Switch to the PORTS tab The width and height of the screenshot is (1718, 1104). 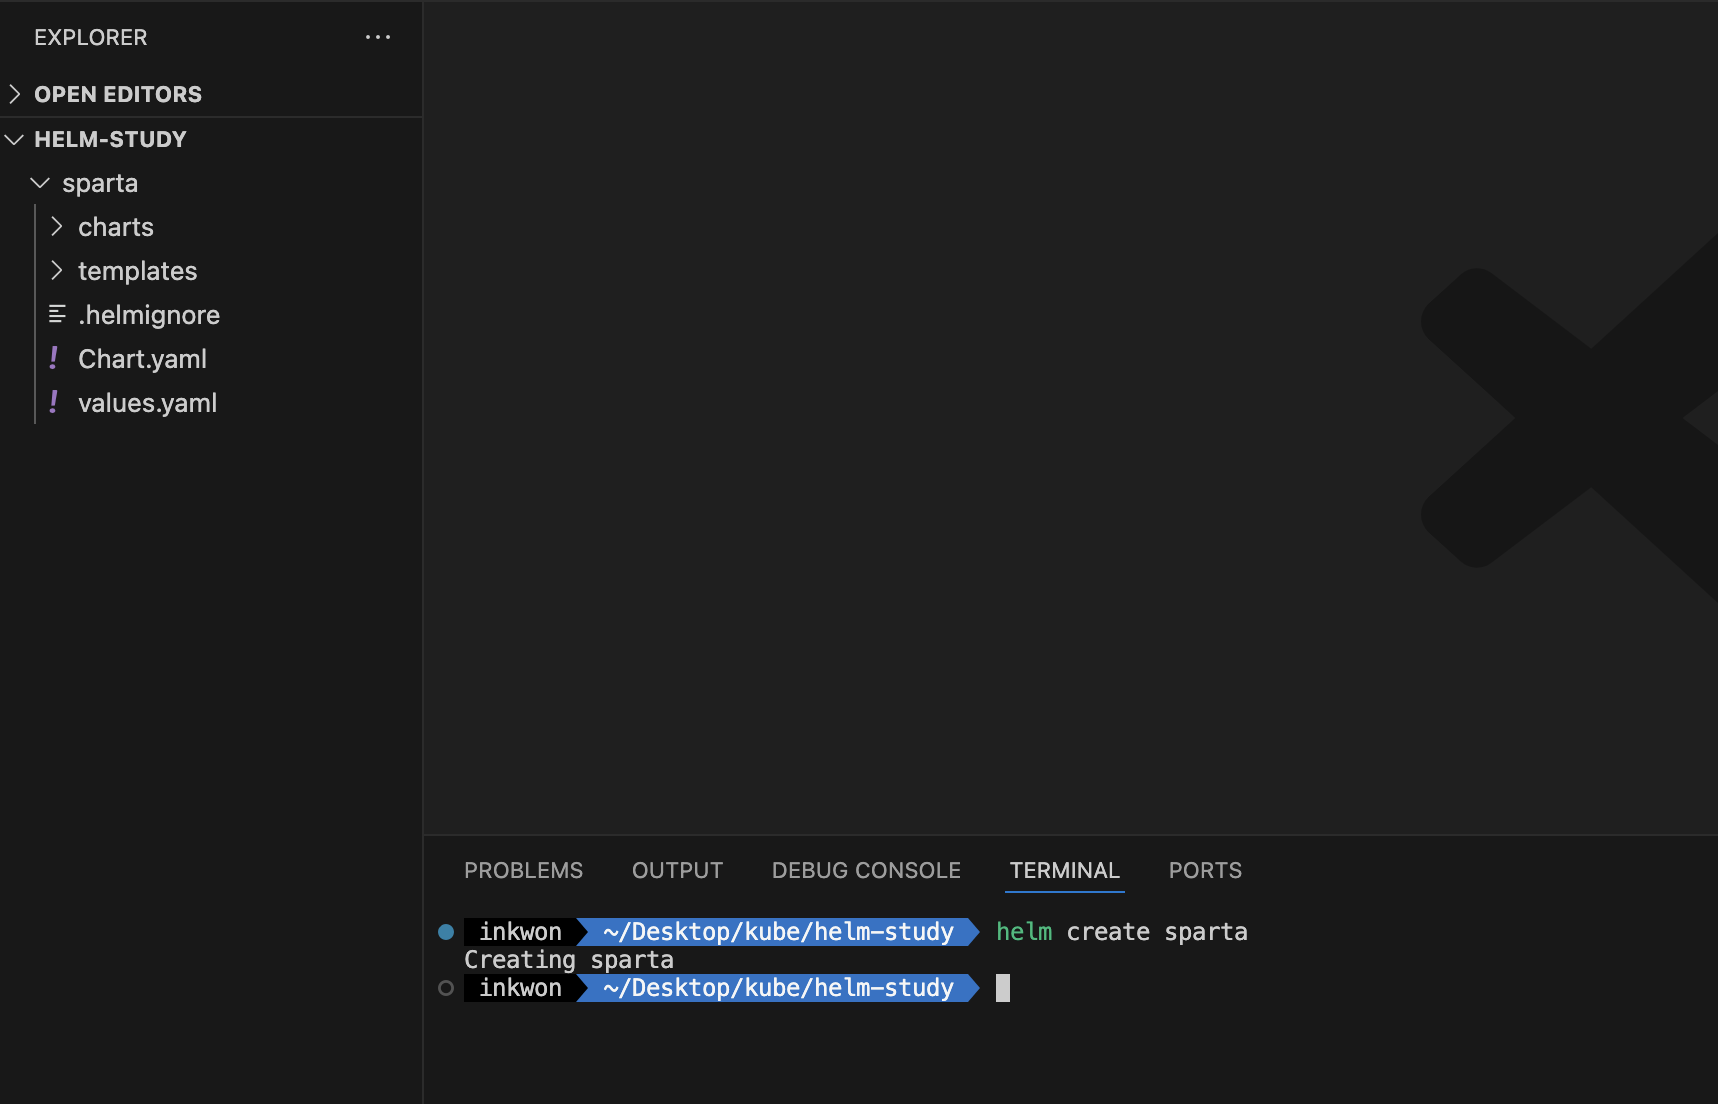coord(1205,871)
